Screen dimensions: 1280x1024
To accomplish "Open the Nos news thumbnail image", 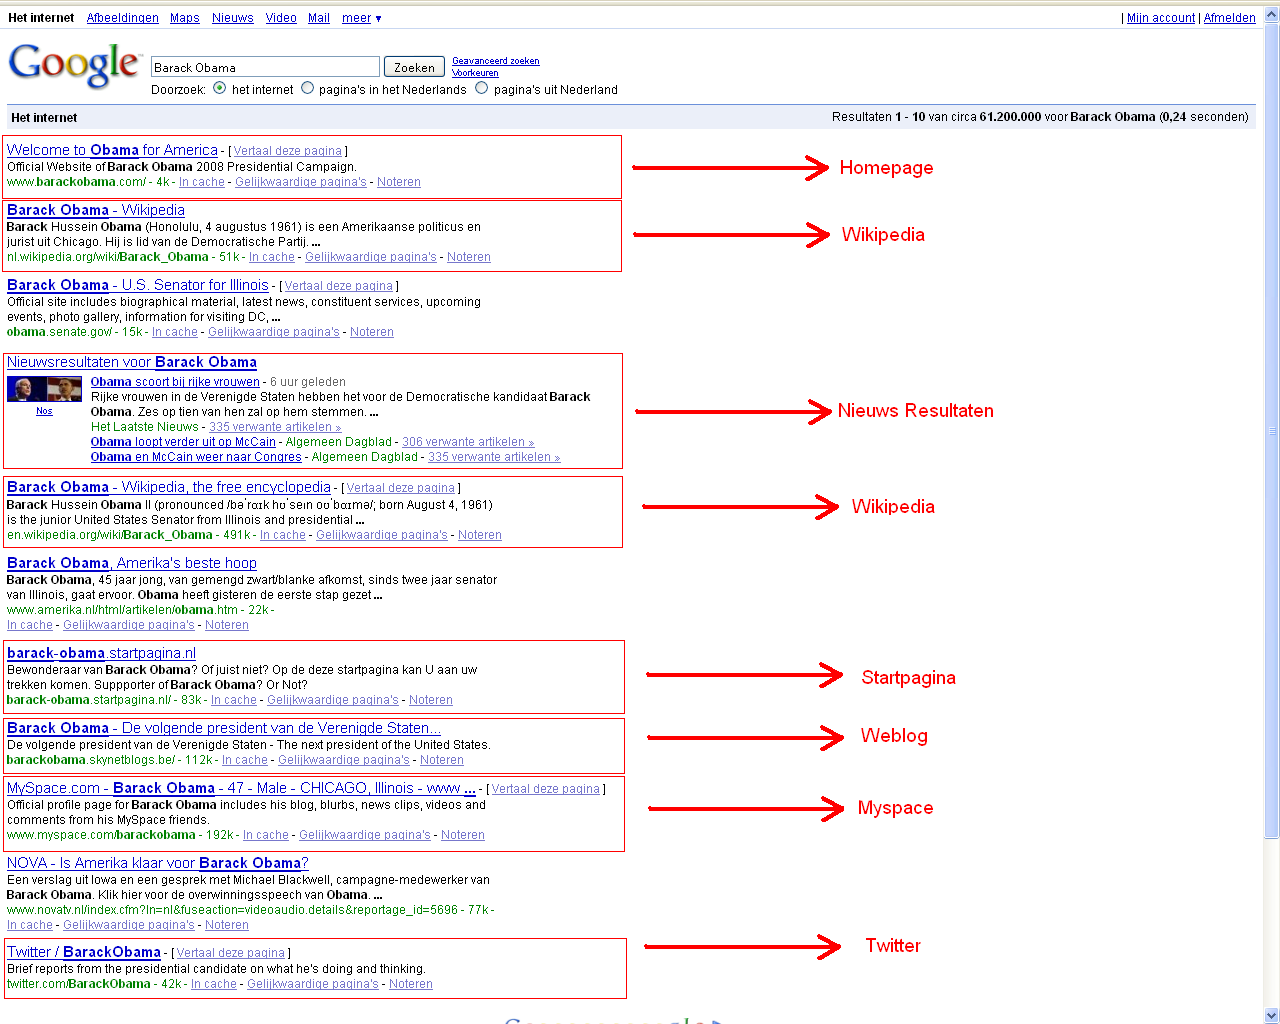I will pyautogui.click(x=44, y=389).
